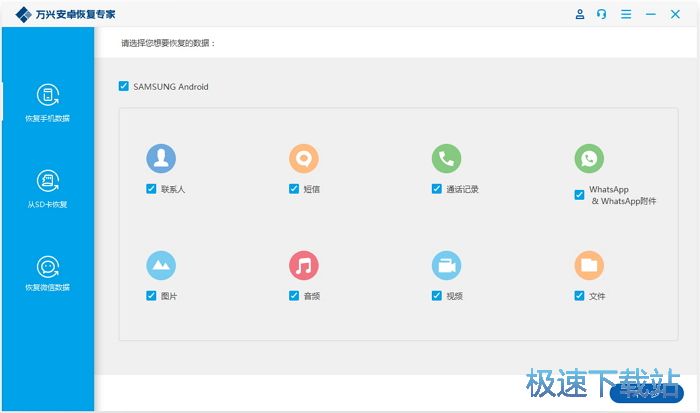Click the blue button at bottom right

(646, 392)
